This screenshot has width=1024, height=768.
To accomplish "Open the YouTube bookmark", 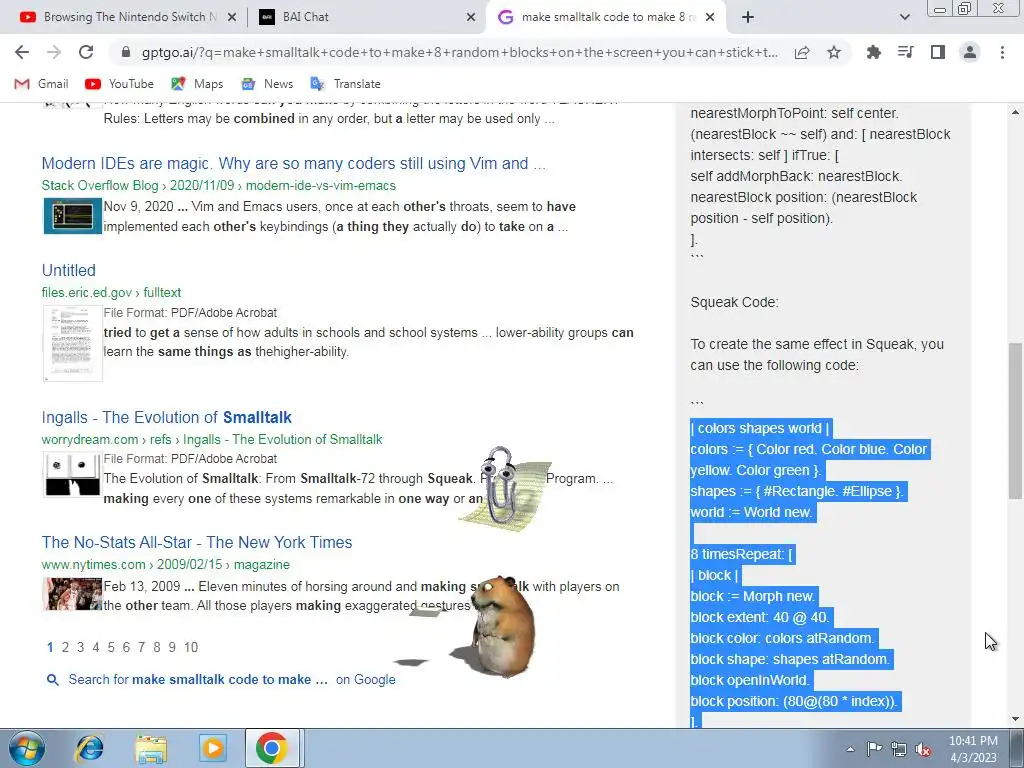I will 120,84.
